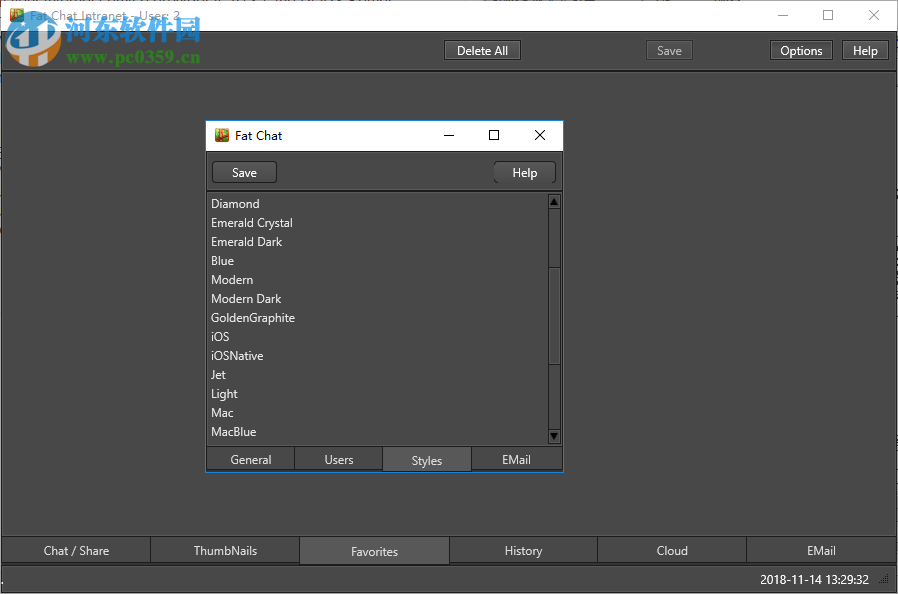Maximize the Fat Chat Intranet main window
The image size is (898, 594).
click(828, 15)
